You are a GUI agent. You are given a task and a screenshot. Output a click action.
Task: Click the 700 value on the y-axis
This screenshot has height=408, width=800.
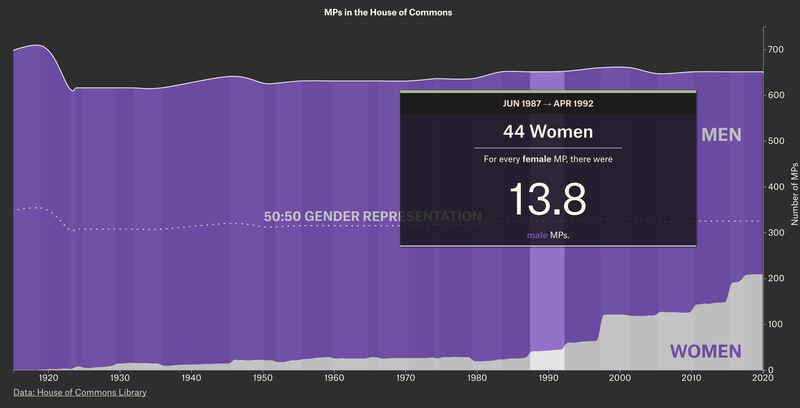pyautogui.click(x=775, y=49)
